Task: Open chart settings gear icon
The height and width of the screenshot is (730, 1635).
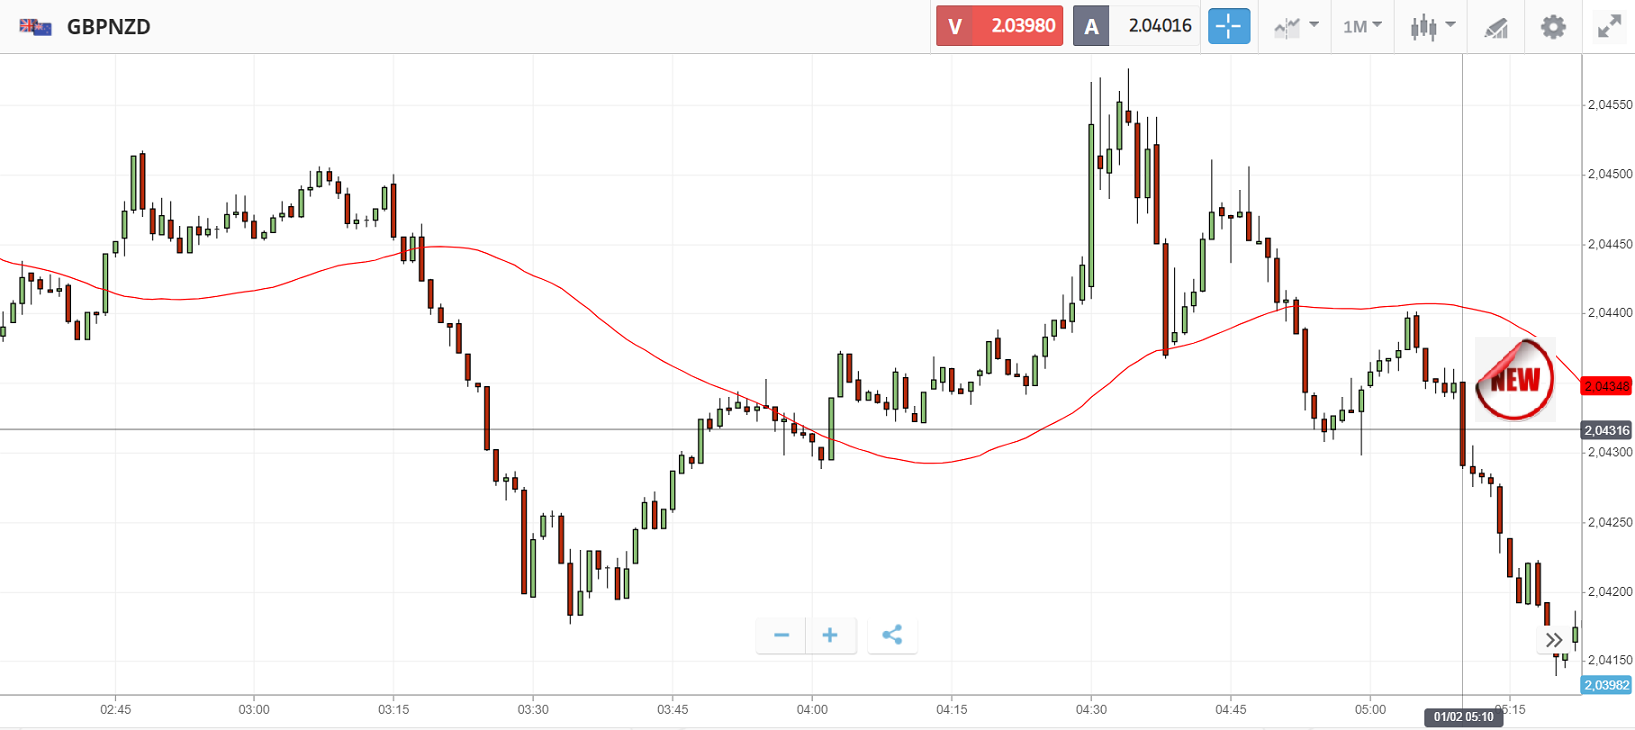Action: tap(1553, 26)
